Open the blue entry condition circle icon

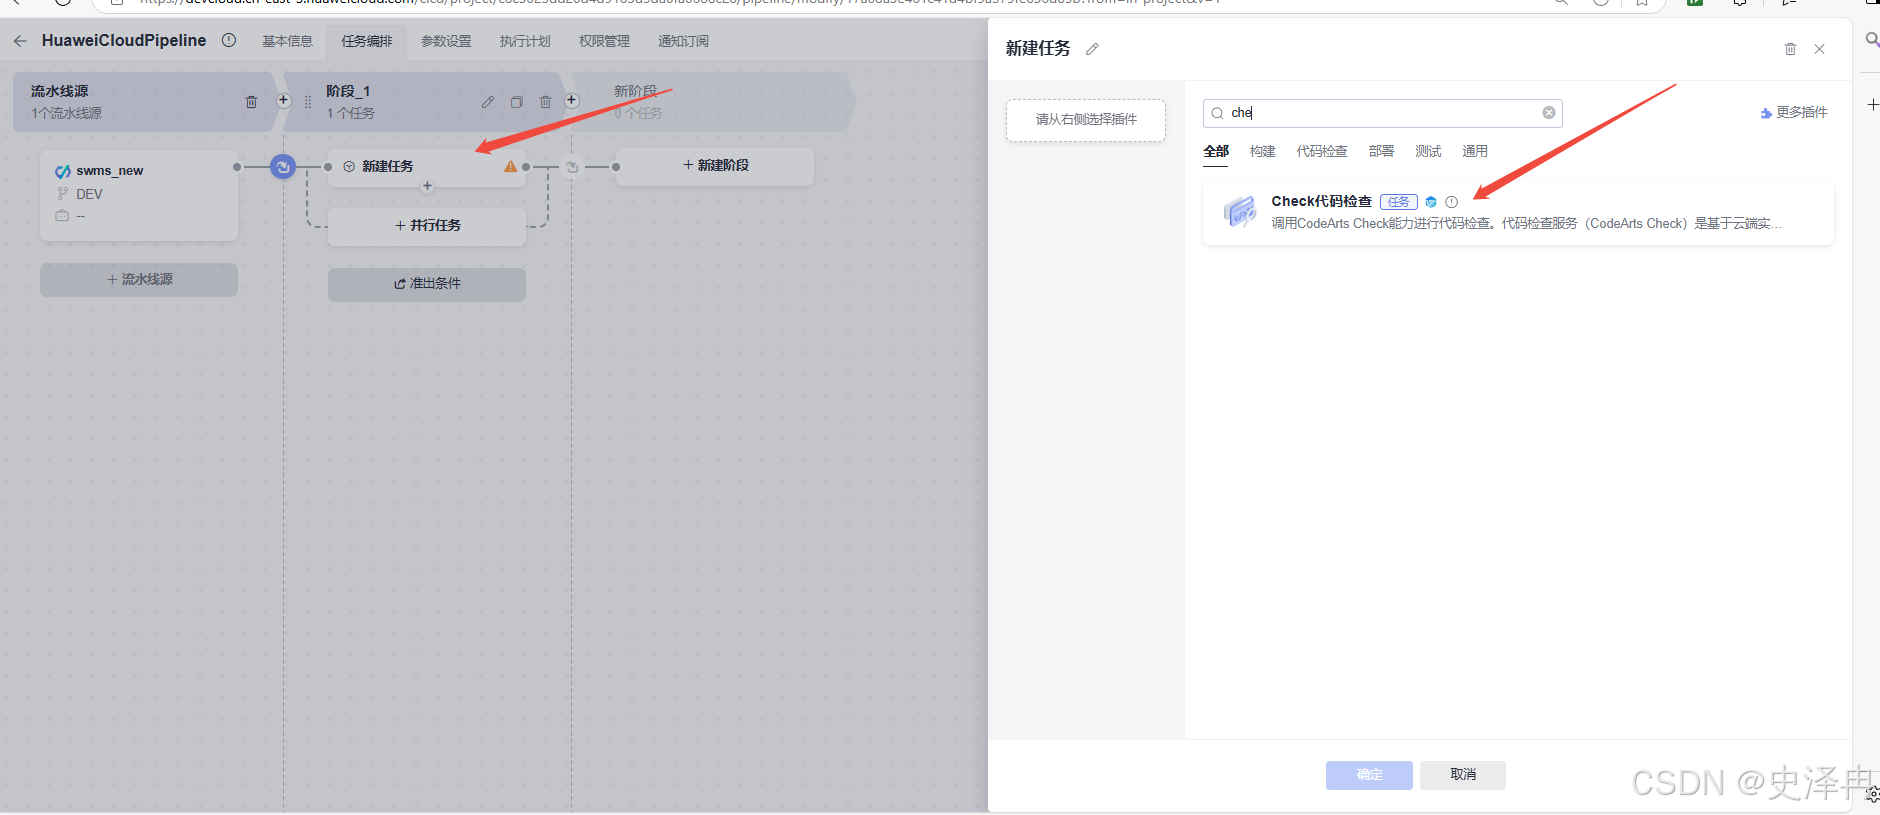click(283, 167)
